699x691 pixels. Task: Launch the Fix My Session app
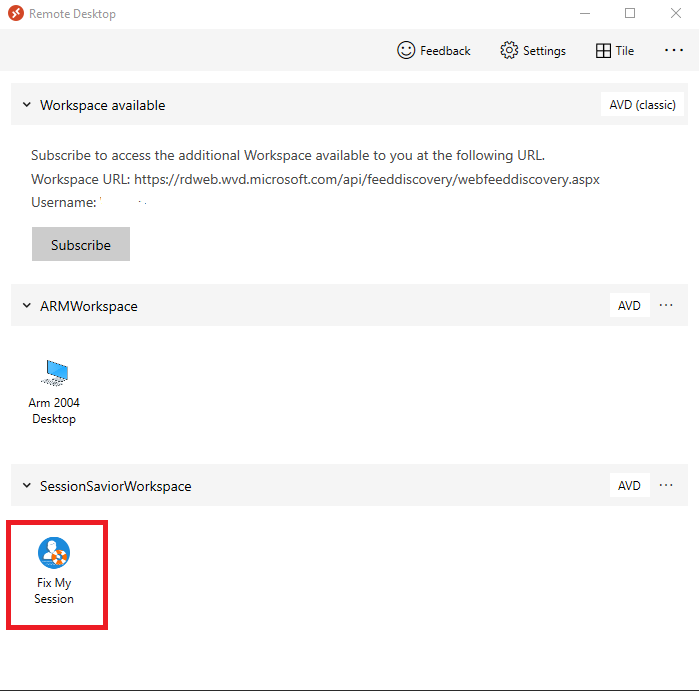[x=54, y=571]
